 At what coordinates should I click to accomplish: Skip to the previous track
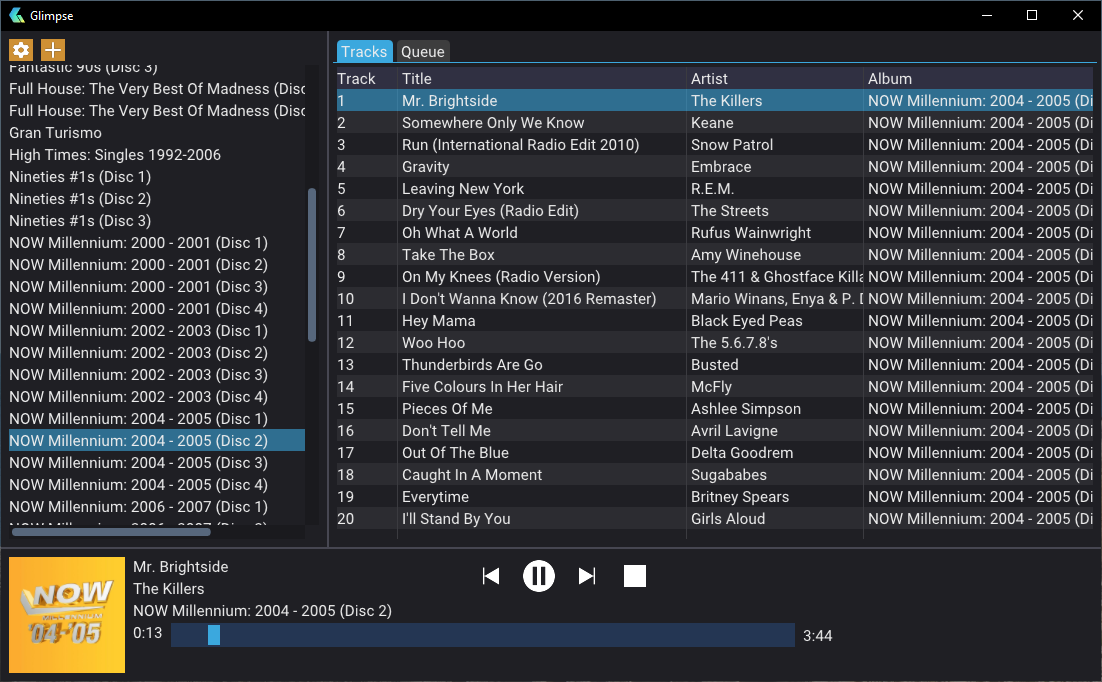click(491, 577)
